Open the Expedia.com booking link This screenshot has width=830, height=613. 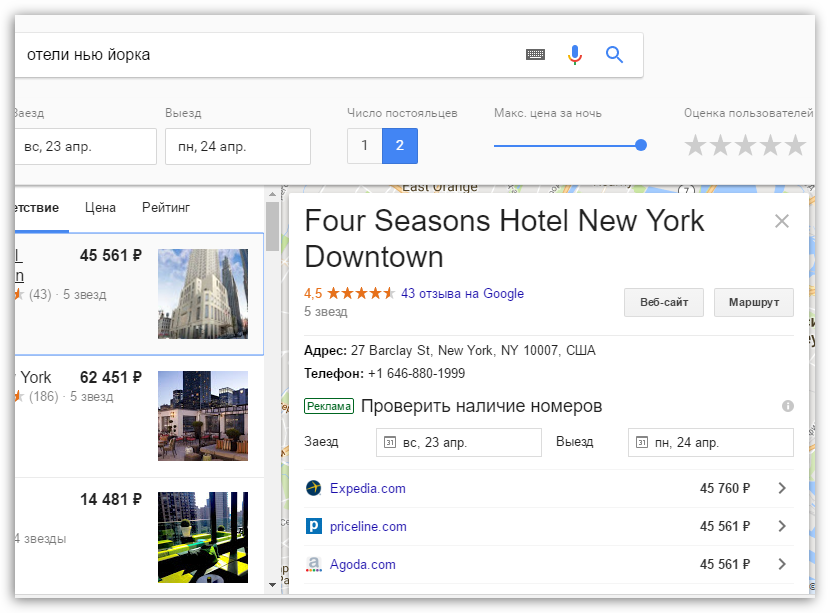[x=367, y=488]
